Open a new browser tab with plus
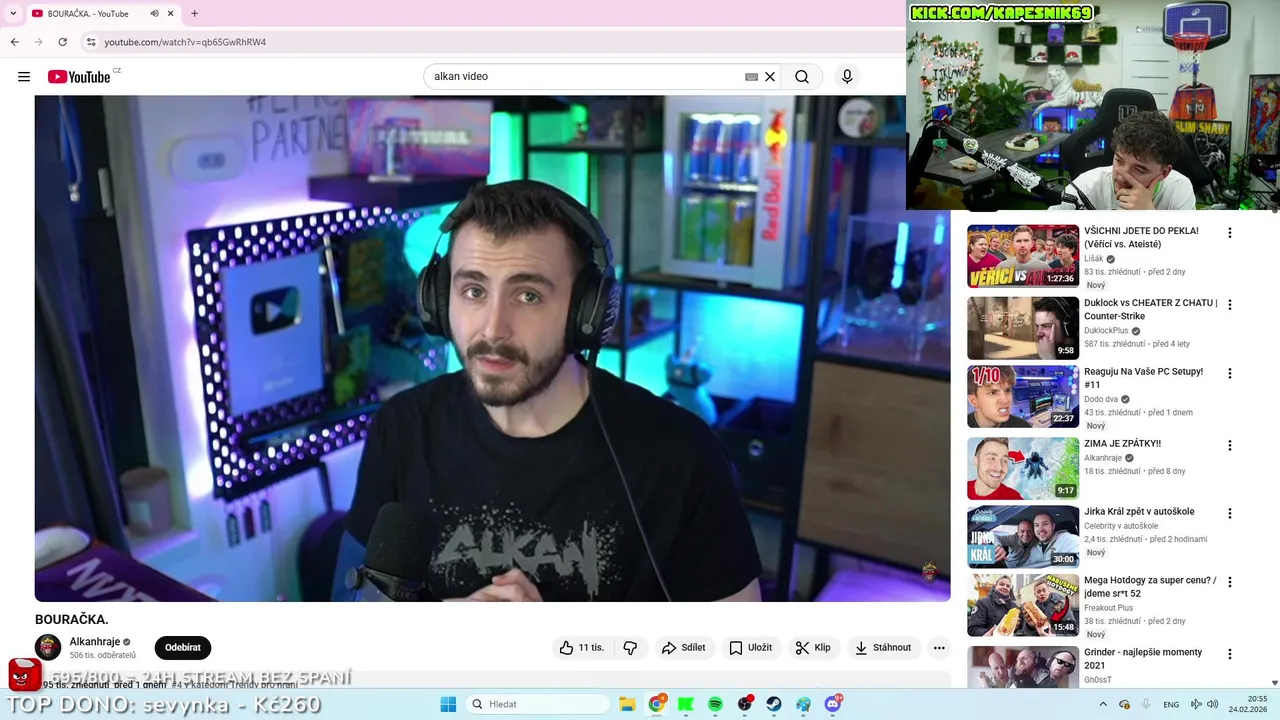Viewport: 1280px width, 720px height. click(x=194, y=14)
